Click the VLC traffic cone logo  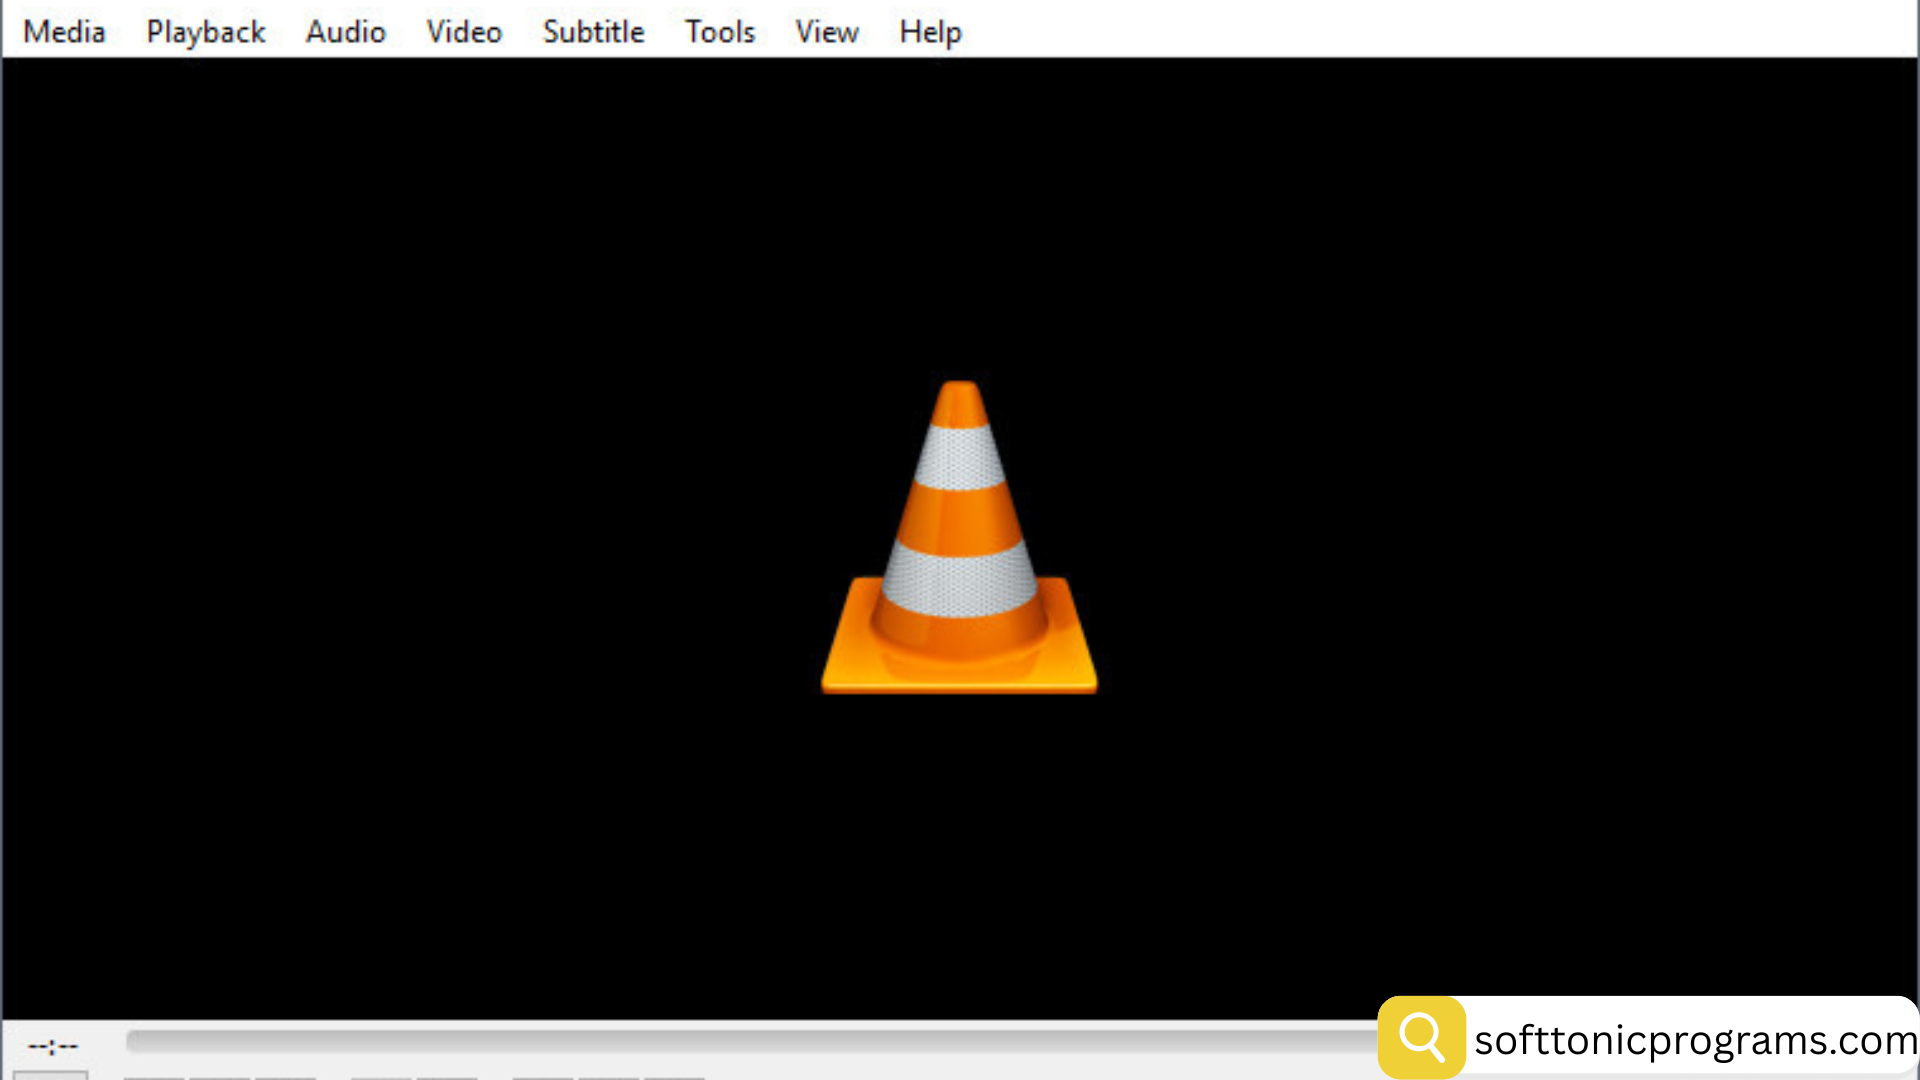click(957, 535)
